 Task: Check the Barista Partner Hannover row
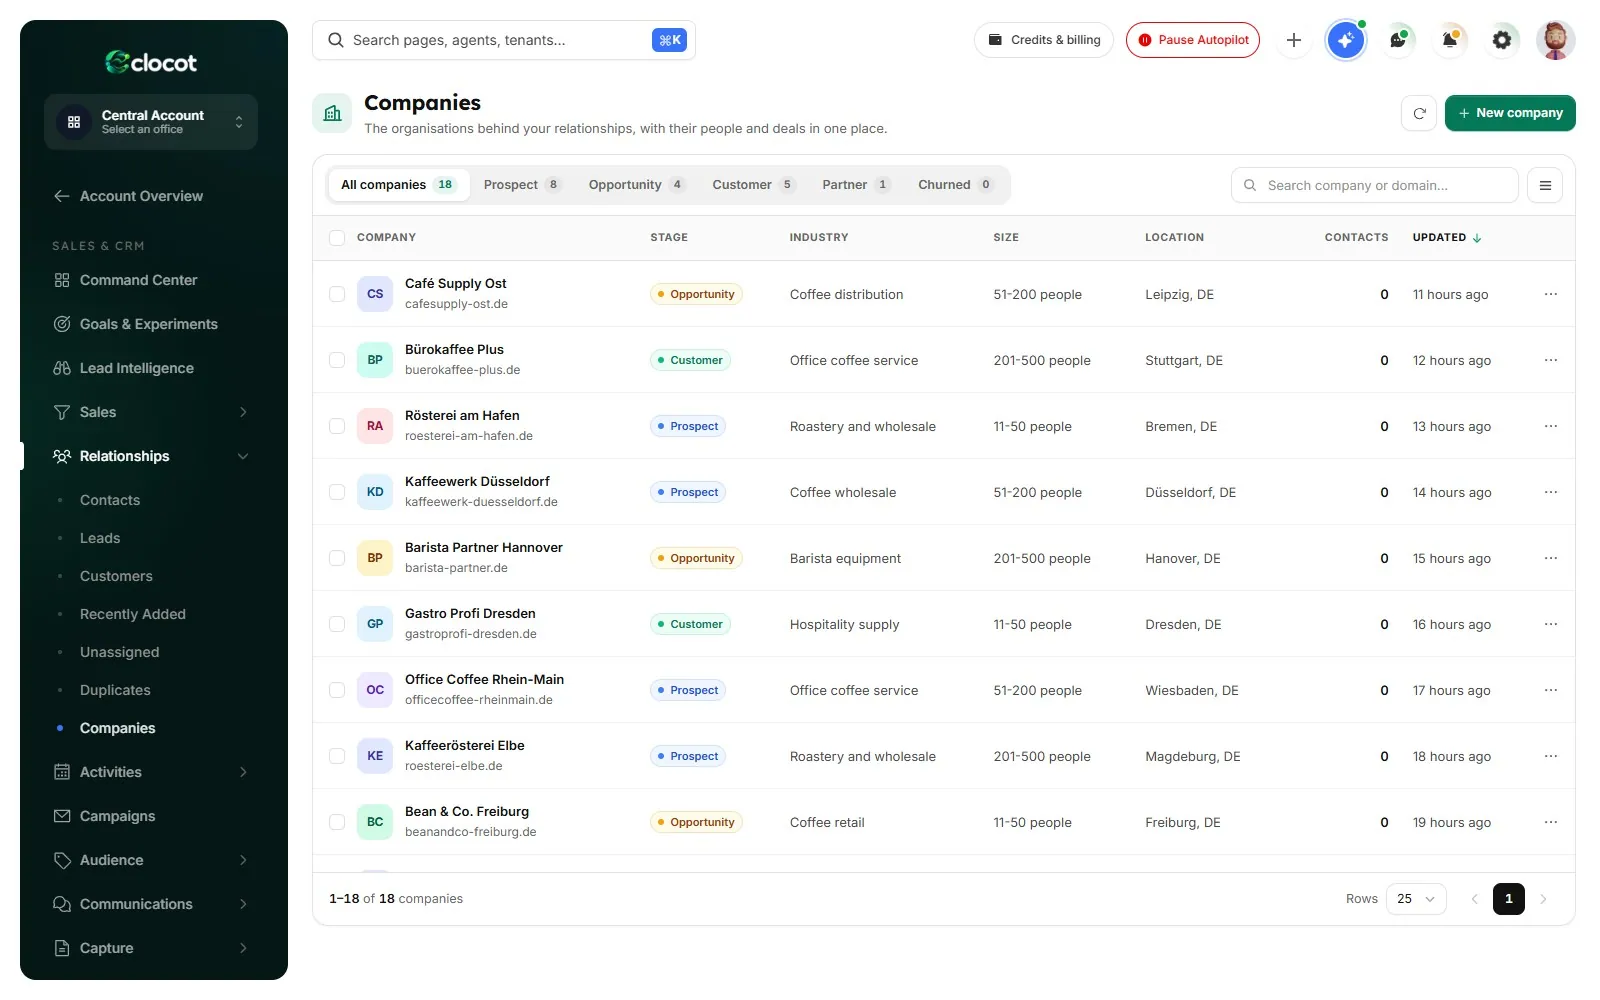pyautogui.click(x=337, y=558)
